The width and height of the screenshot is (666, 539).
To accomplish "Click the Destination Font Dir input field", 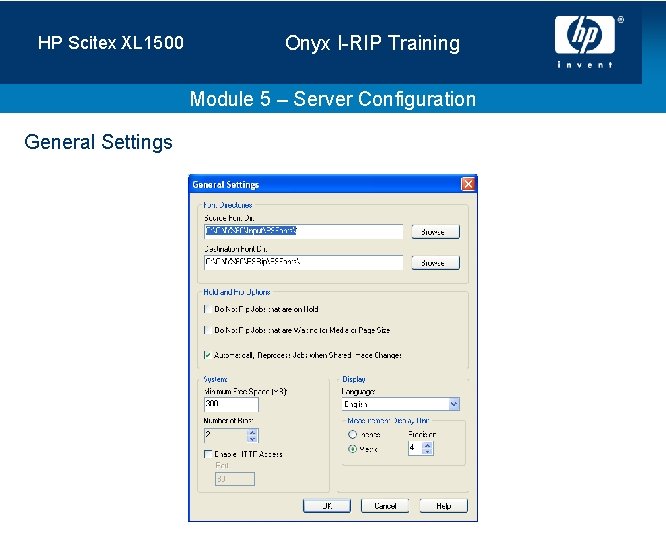I will (x=303, y=262).
